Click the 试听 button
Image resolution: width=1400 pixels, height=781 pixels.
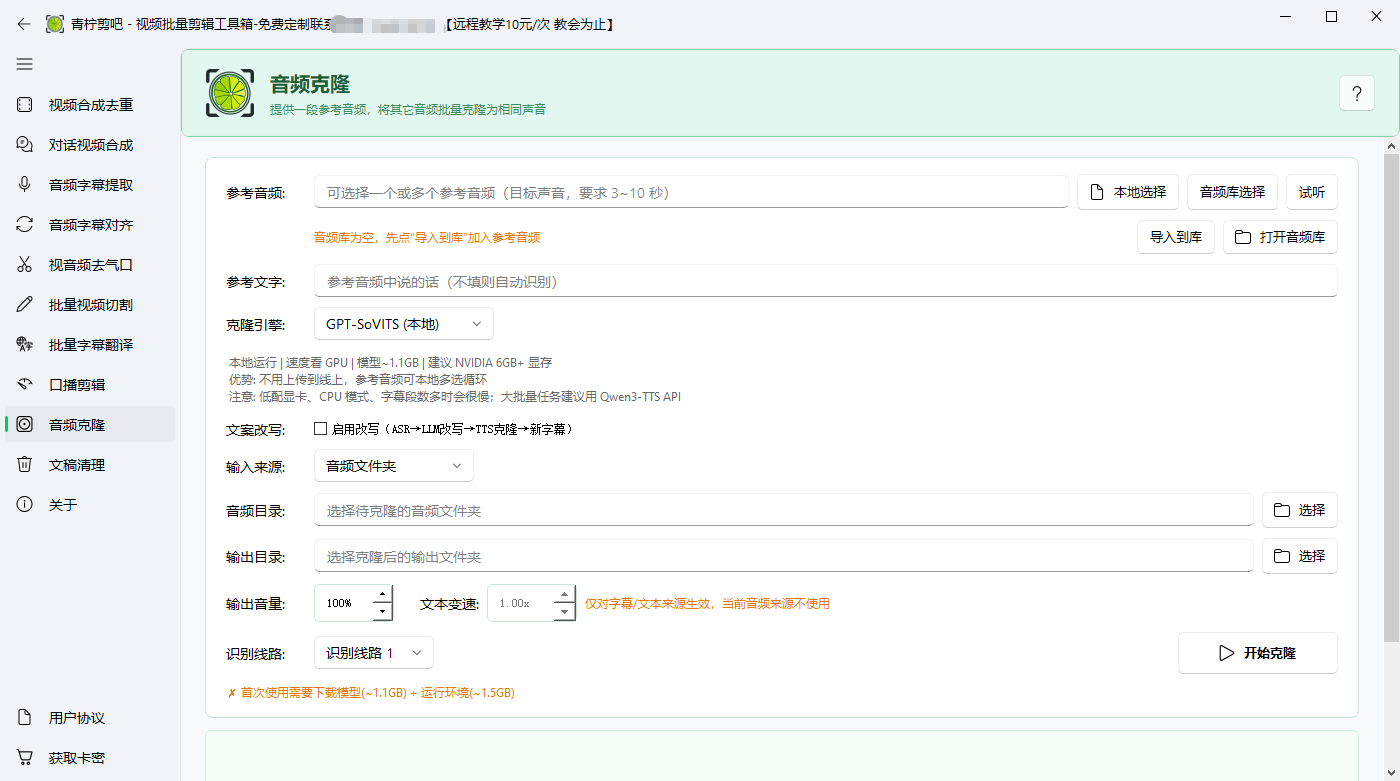(x=1311, y=192)
